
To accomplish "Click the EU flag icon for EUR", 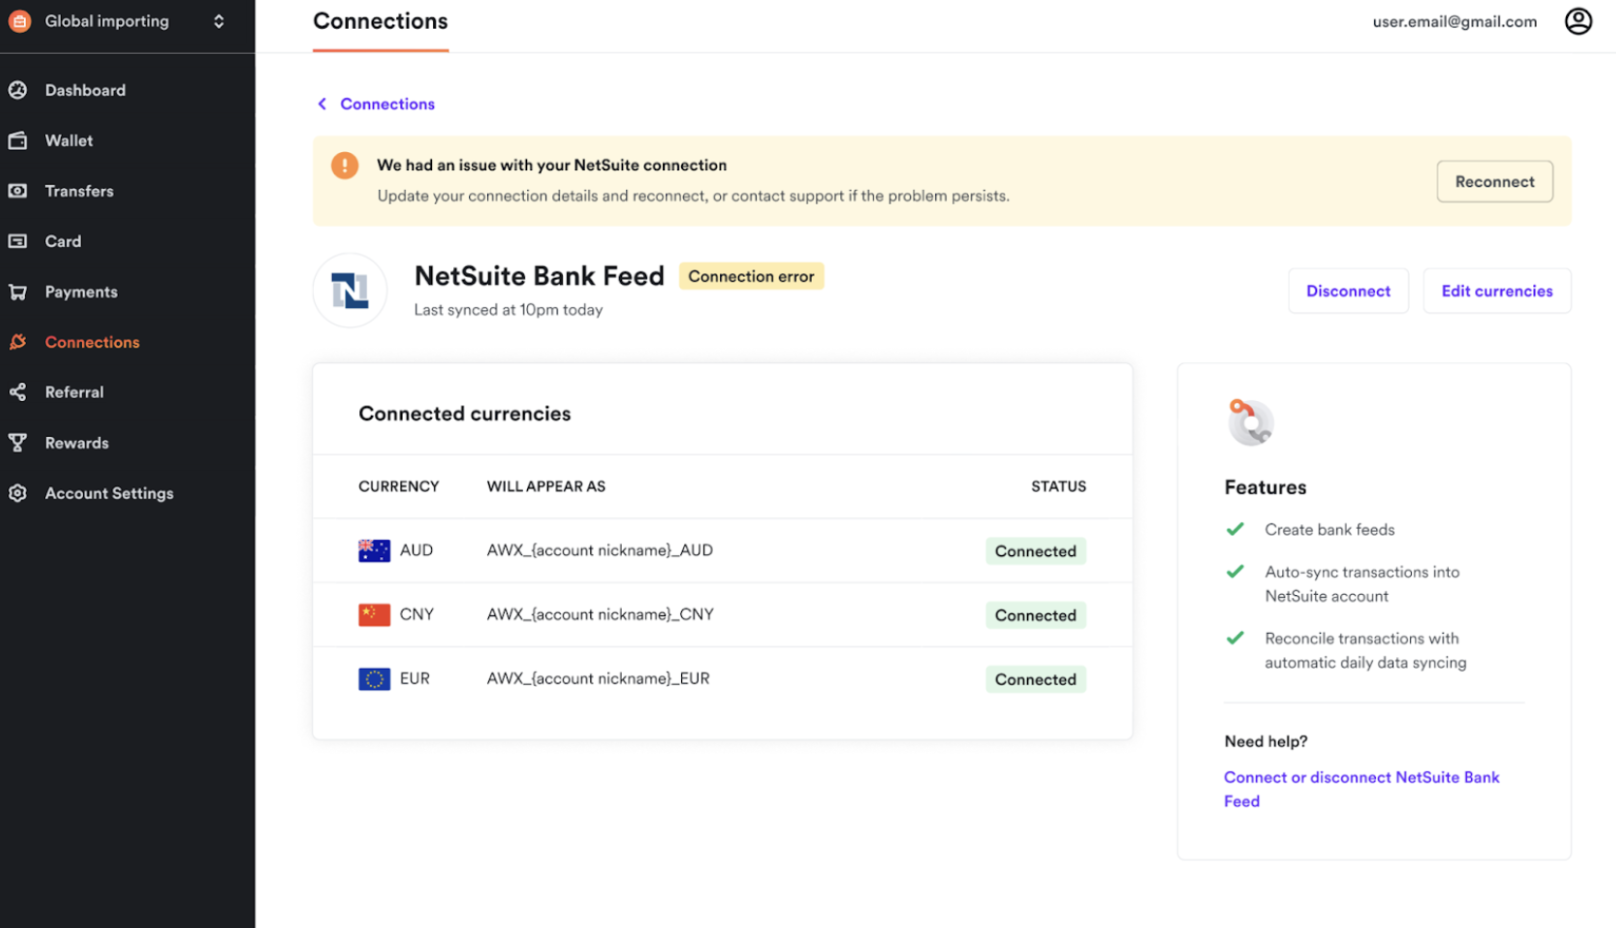I will point(374,679).
